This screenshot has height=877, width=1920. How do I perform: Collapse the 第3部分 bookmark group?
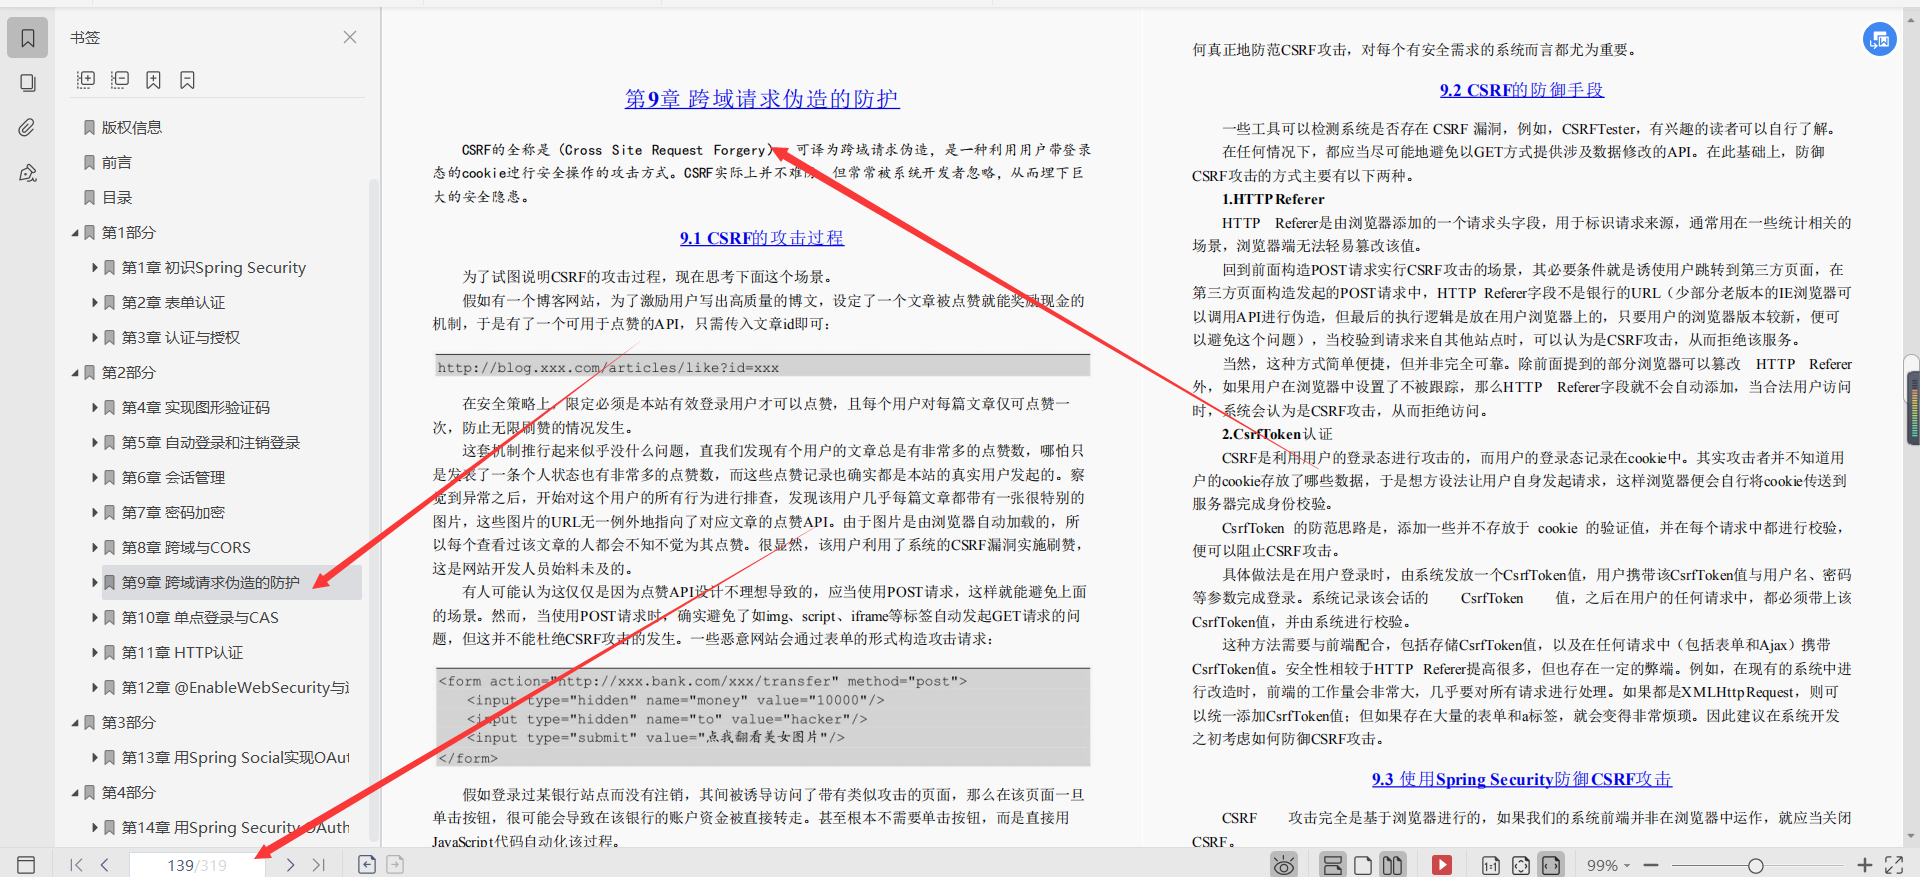(x=75, y=723)
